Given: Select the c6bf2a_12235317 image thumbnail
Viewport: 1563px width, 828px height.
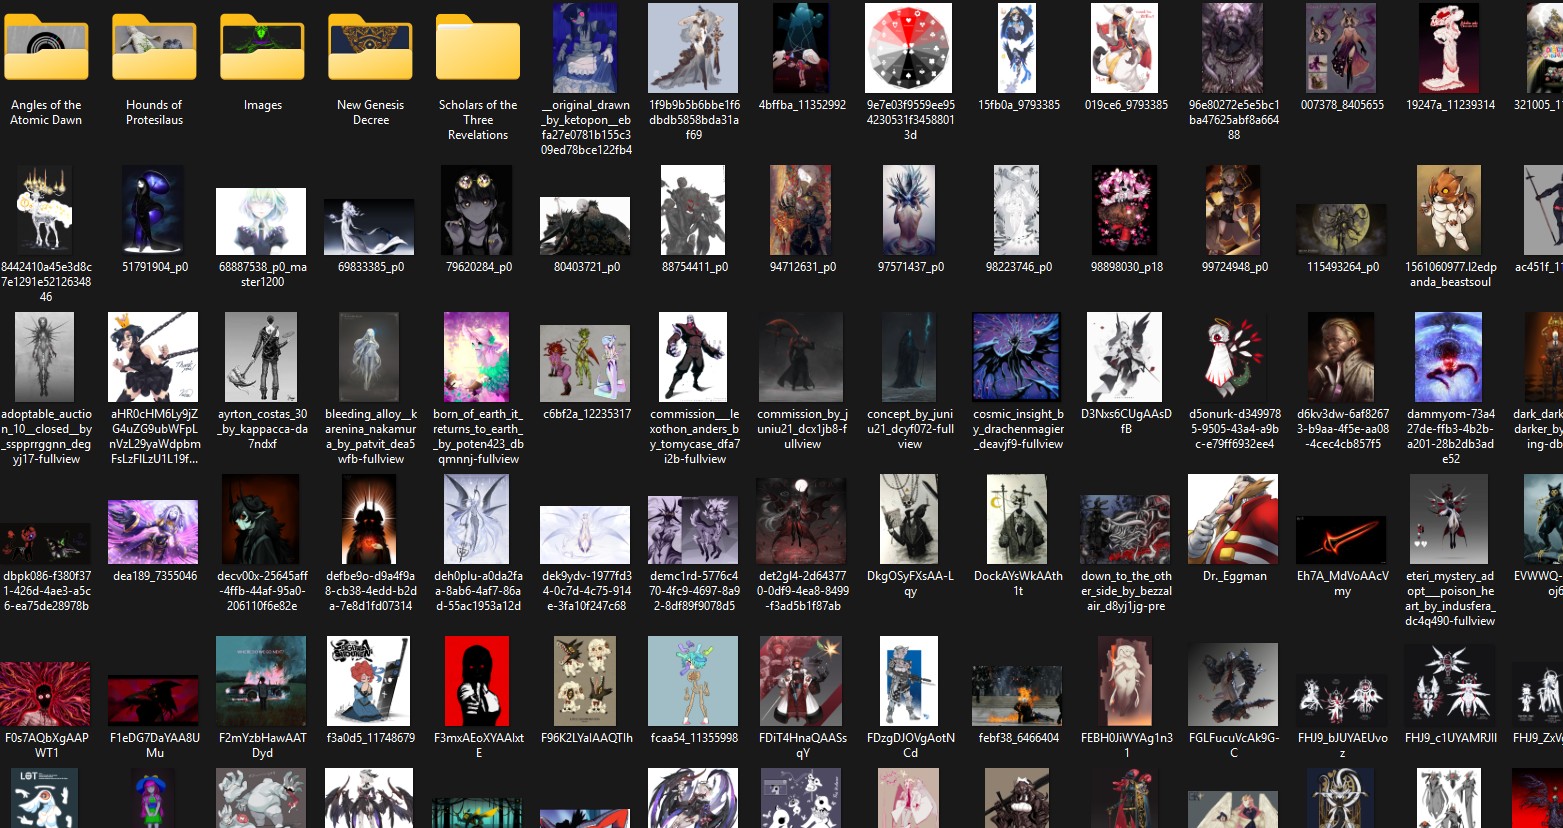Looking at the screenshot, I should tap(586, 363).
